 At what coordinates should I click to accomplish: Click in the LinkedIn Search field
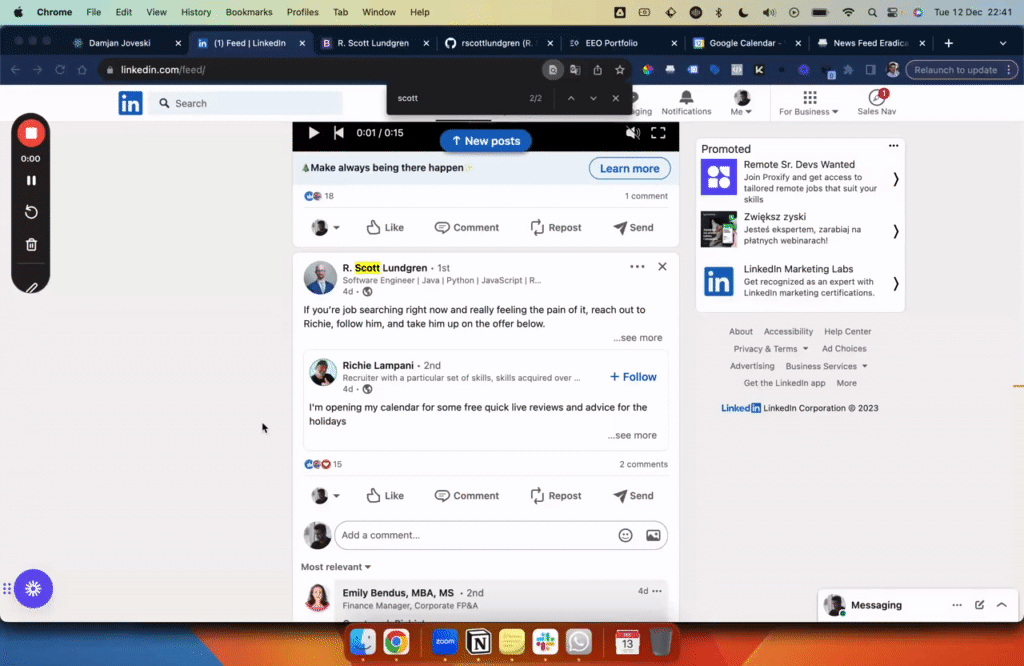(246, 103)
